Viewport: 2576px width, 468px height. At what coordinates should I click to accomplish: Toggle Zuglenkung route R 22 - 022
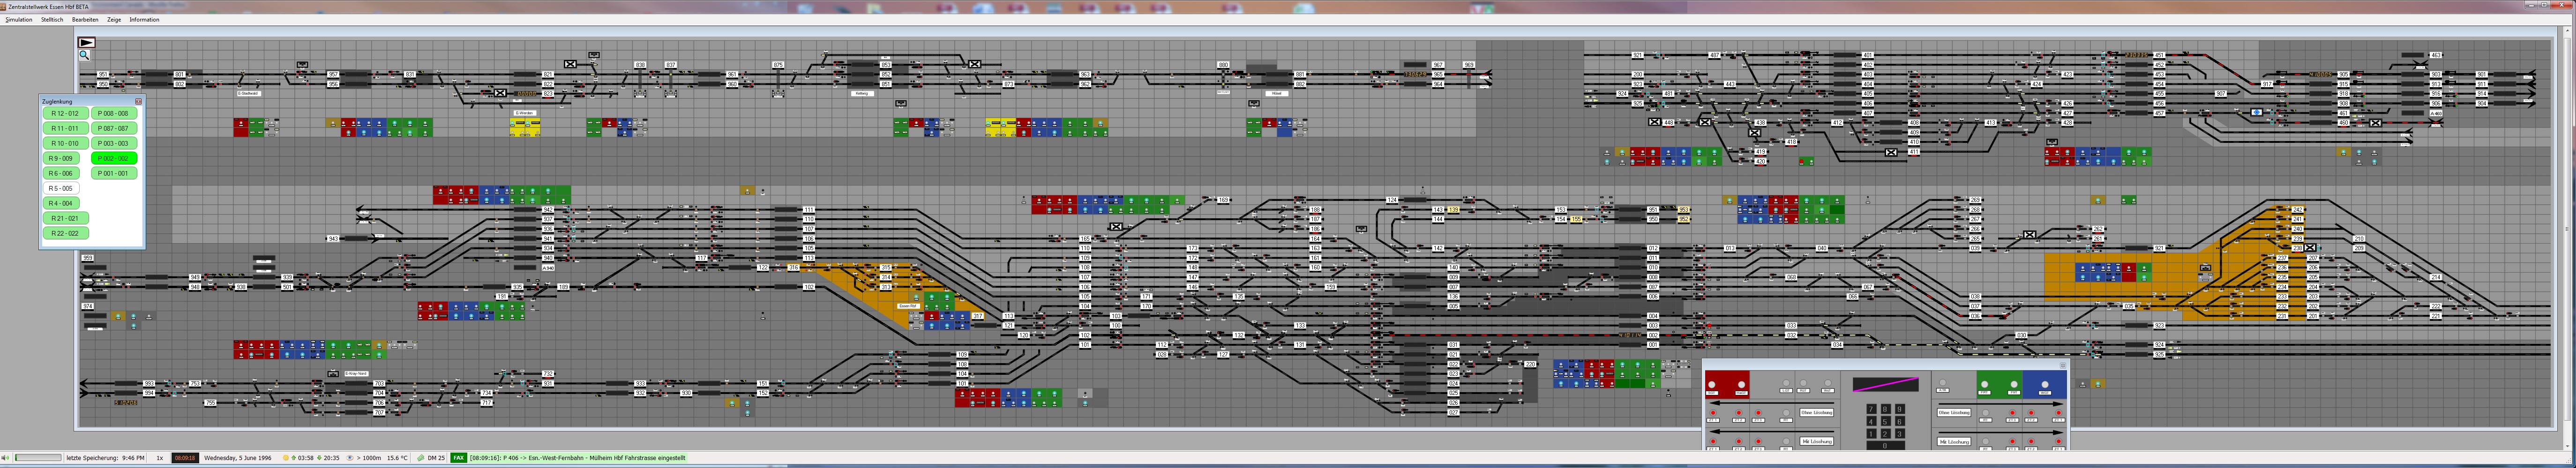pyautogui.click(x=65, y=233)
